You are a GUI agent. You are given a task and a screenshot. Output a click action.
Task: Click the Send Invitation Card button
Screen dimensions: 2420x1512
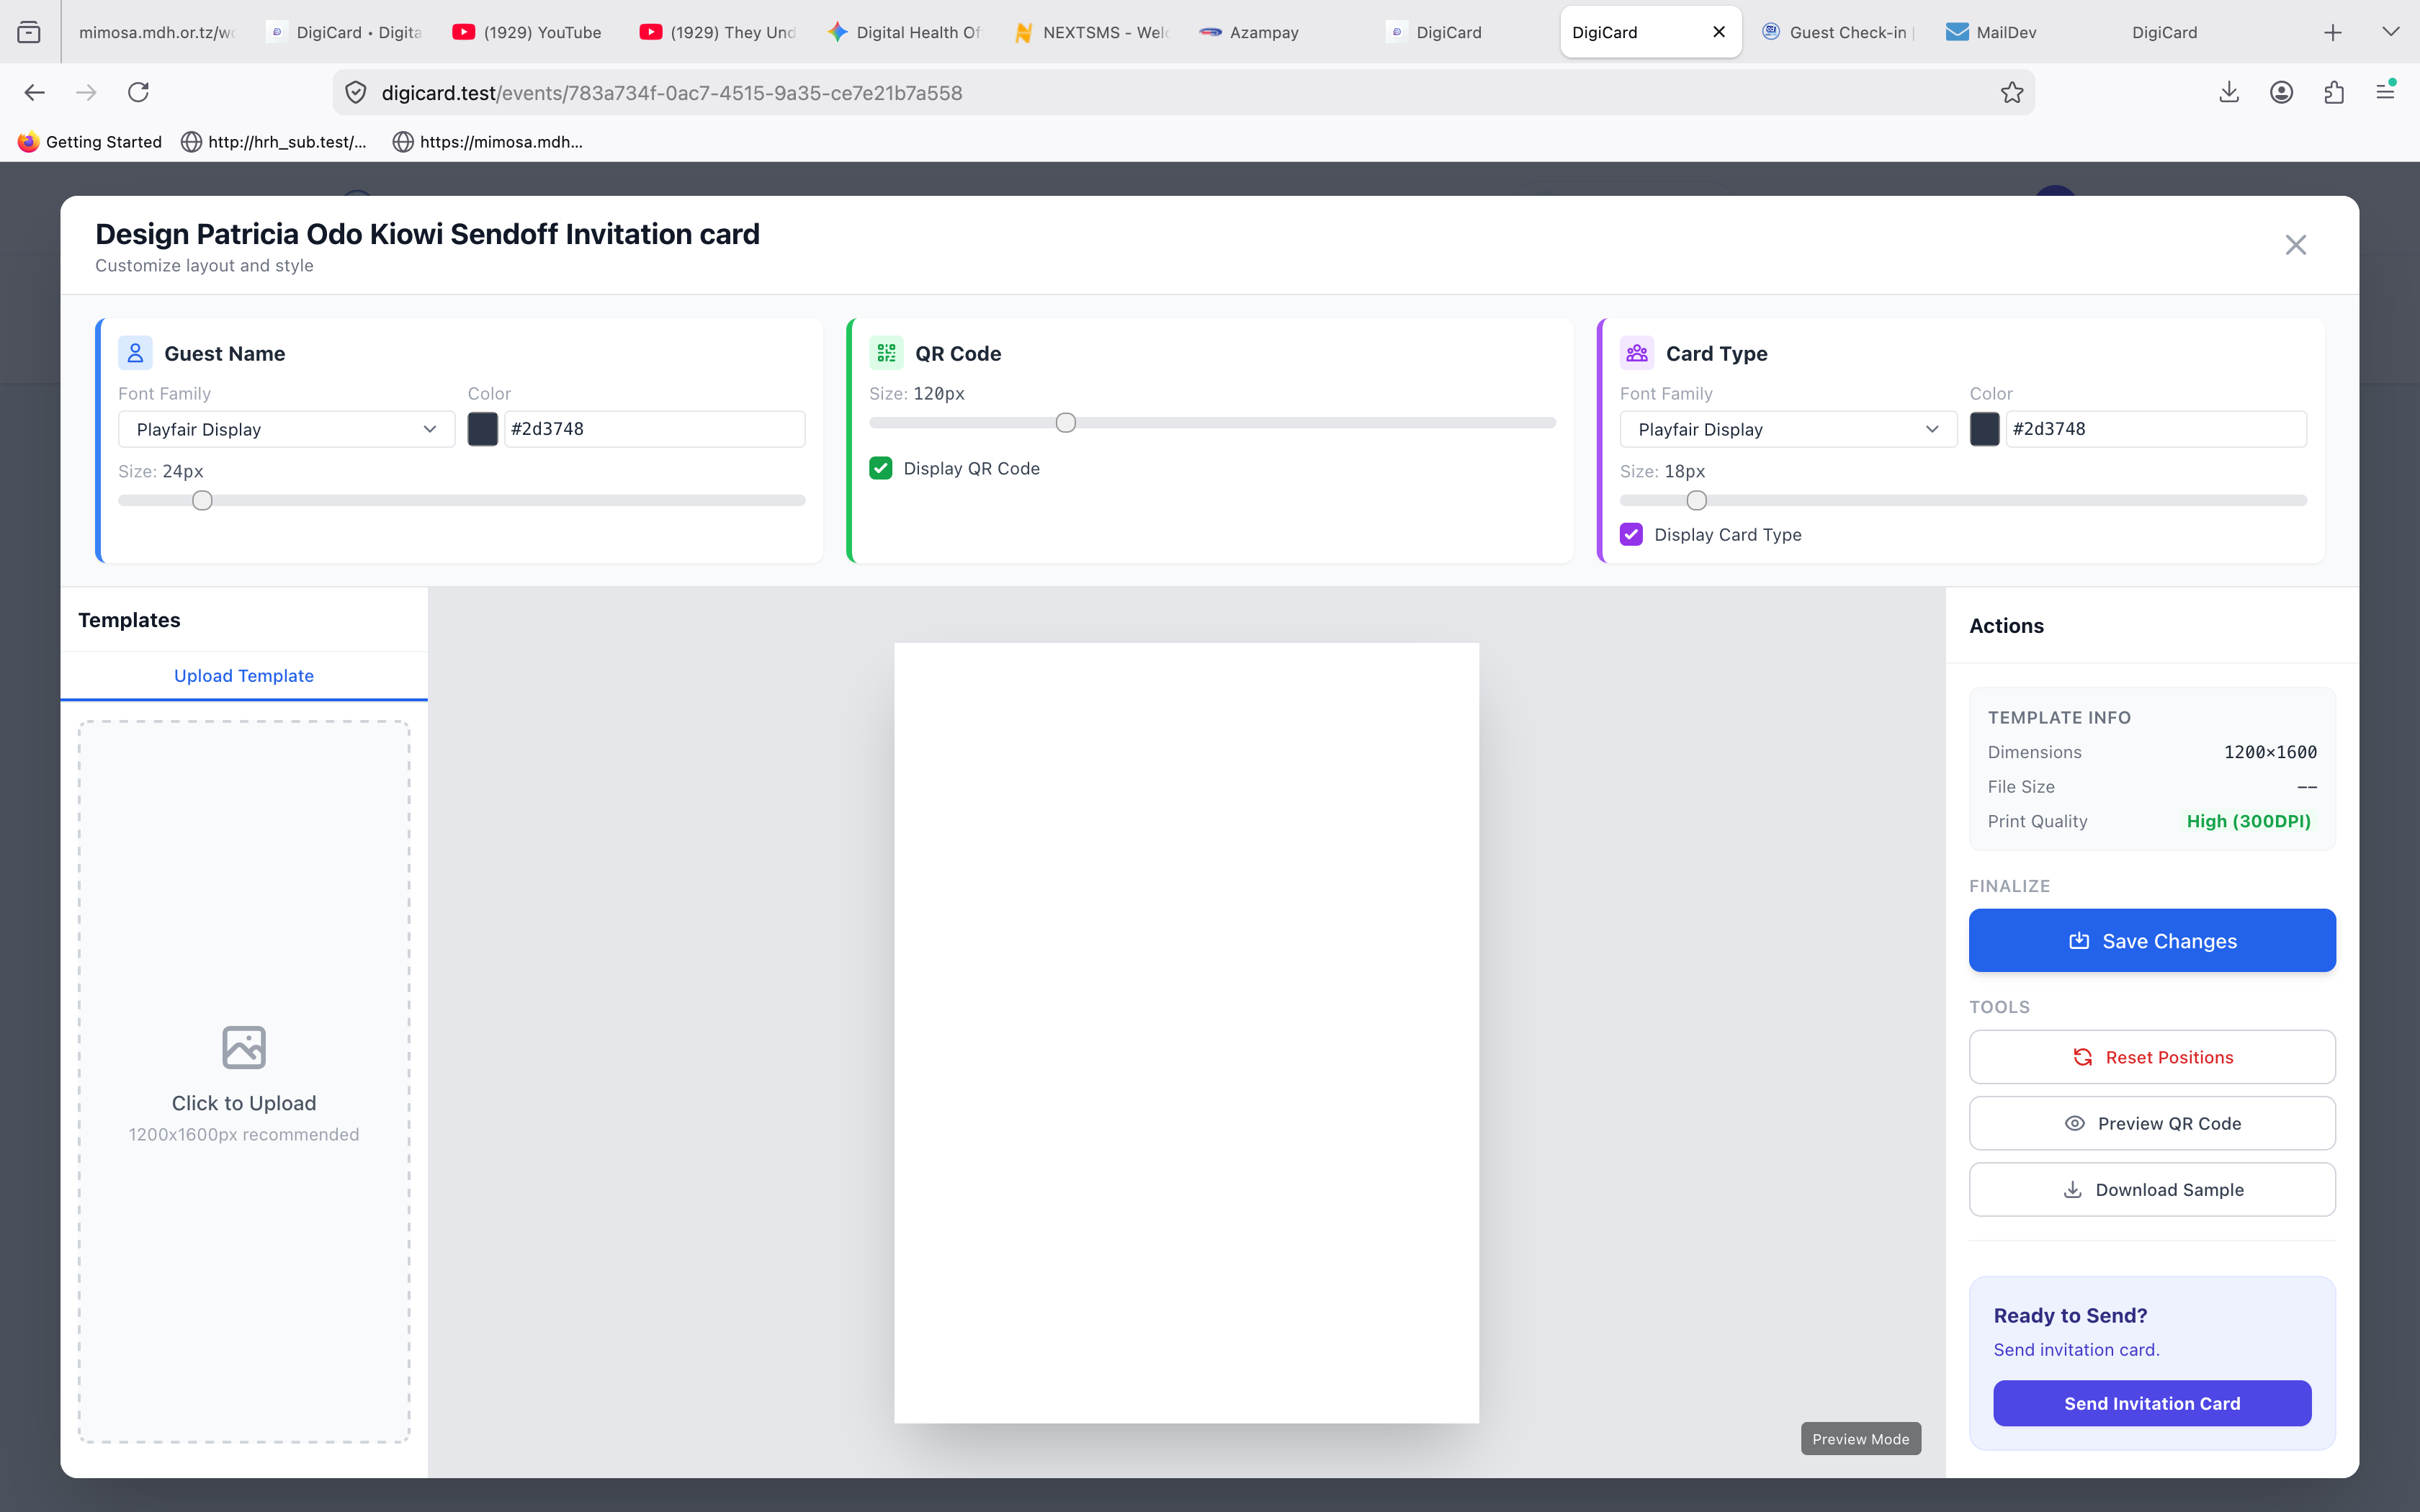click(x=2152, y=1403)
